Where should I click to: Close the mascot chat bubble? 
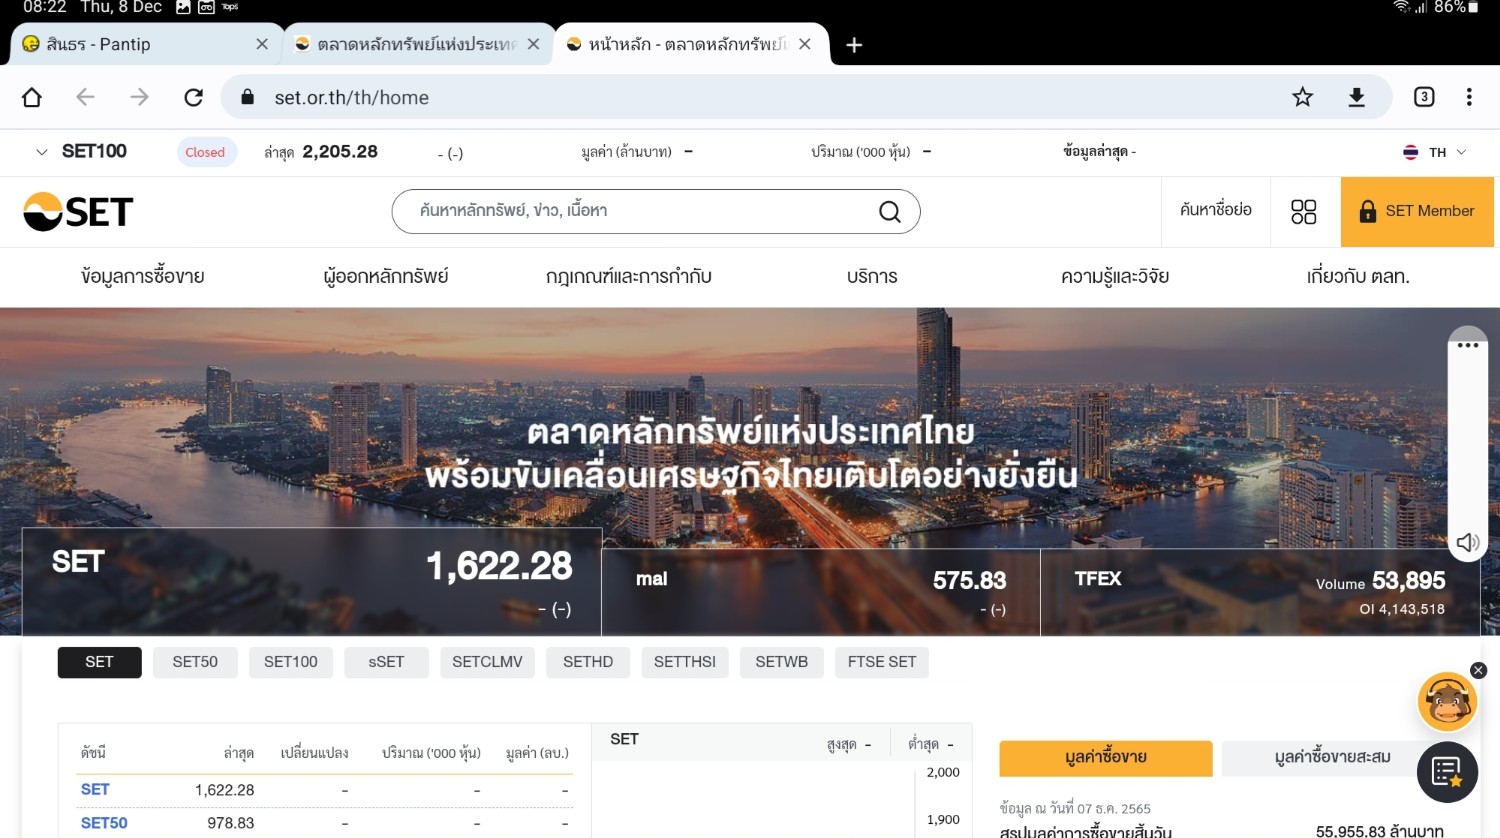[x=1479, y=671]
